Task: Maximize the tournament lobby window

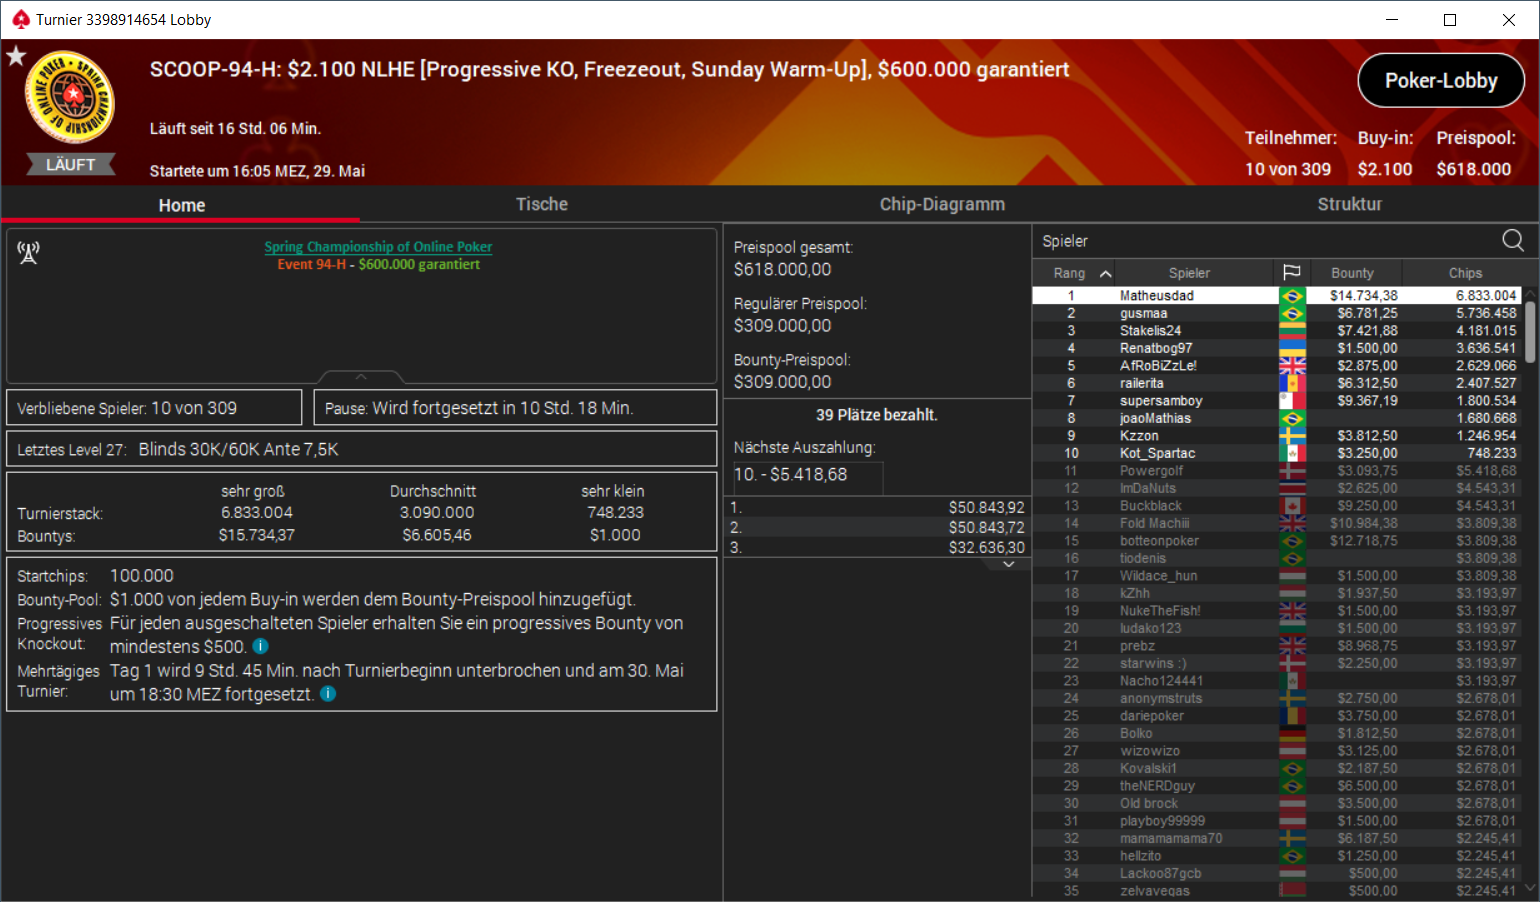Action: pyautogui.click(x=1449, y=19)
